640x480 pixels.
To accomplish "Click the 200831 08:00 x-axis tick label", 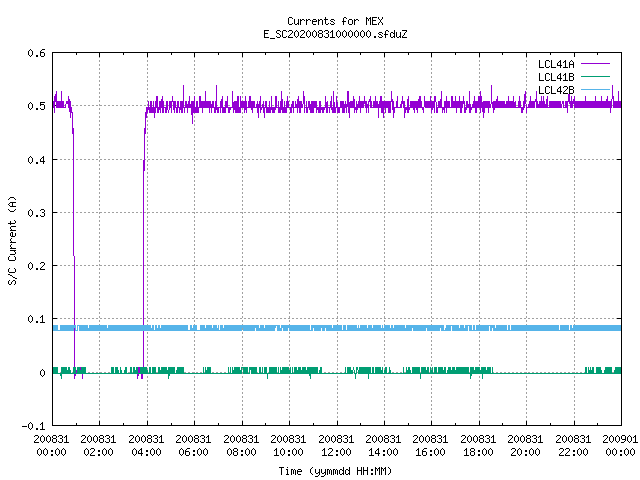I will tap(241, 446).
